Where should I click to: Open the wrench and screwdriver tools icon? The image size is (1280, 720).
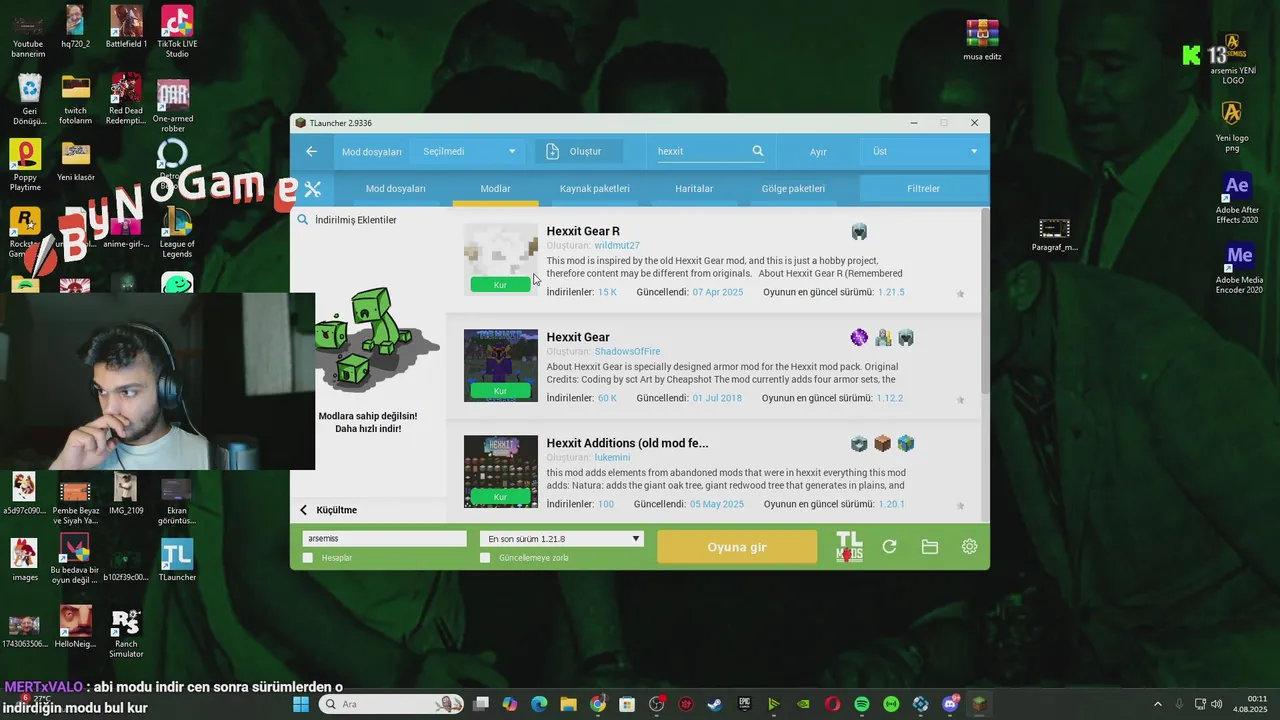click(313, 188)
